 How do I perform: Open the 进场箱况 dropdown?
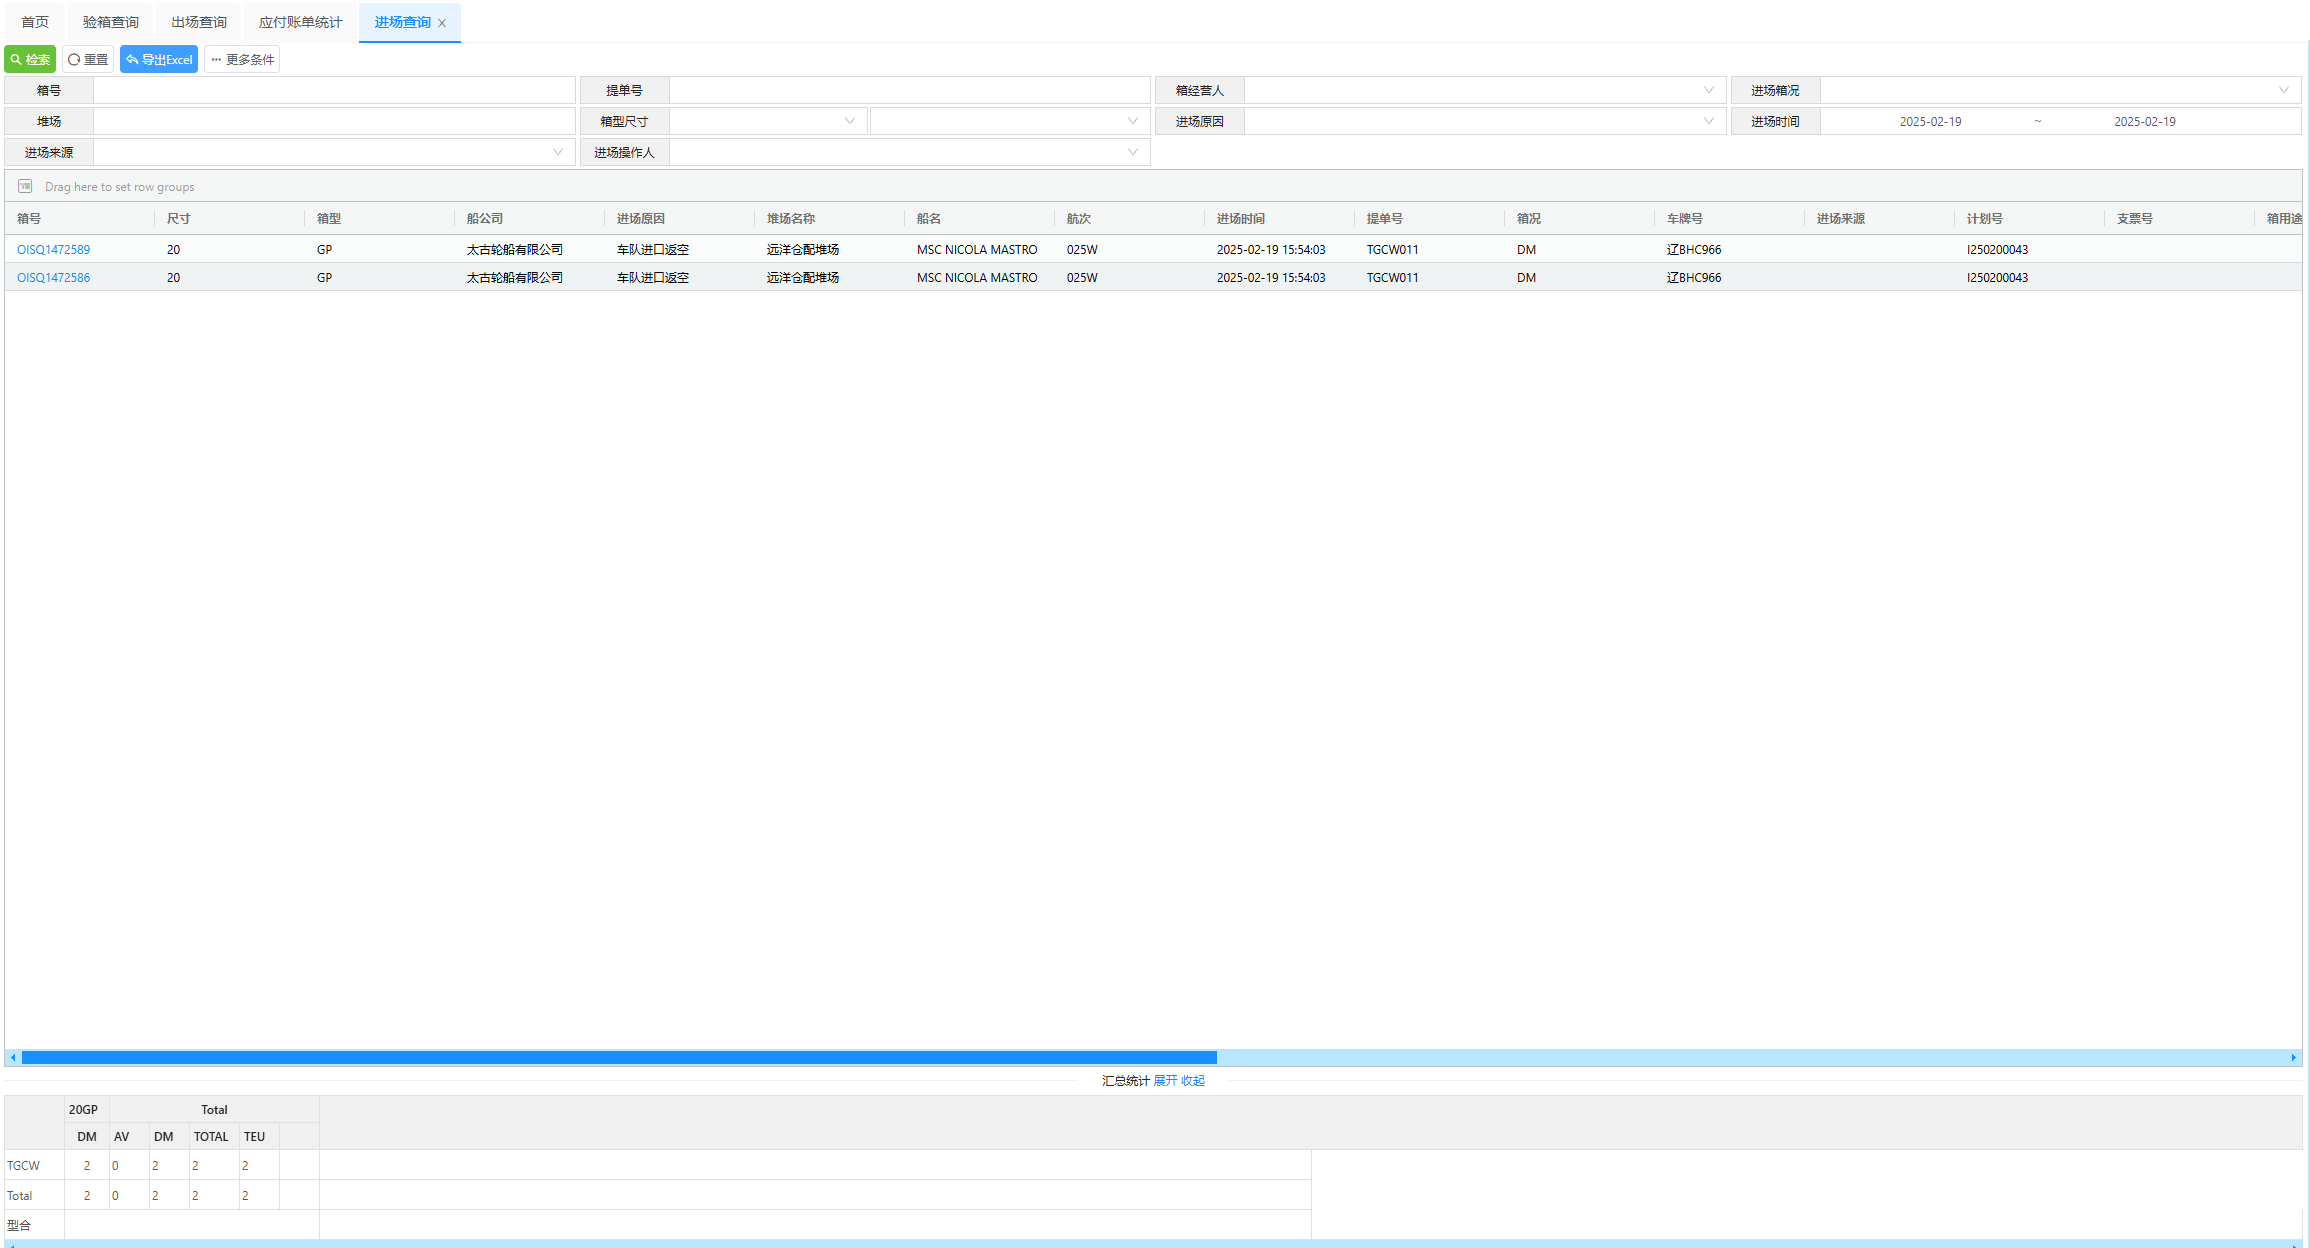(x=2283, y=91)
